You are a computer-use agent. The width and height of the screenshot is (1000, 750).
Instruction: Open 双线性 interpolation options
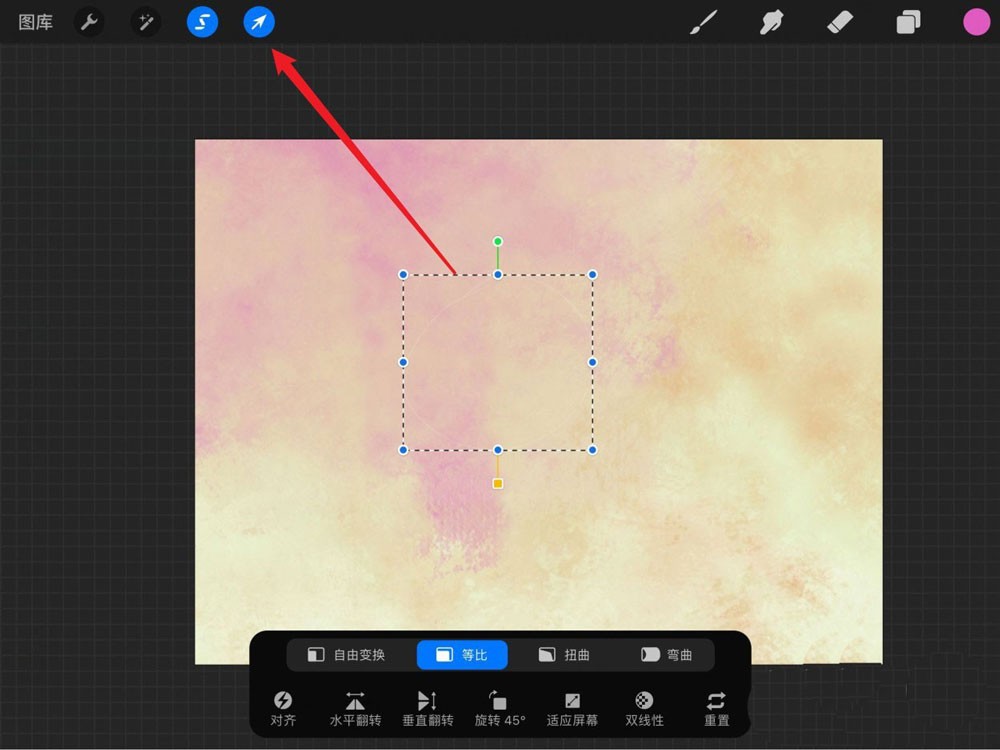[644, 709]
